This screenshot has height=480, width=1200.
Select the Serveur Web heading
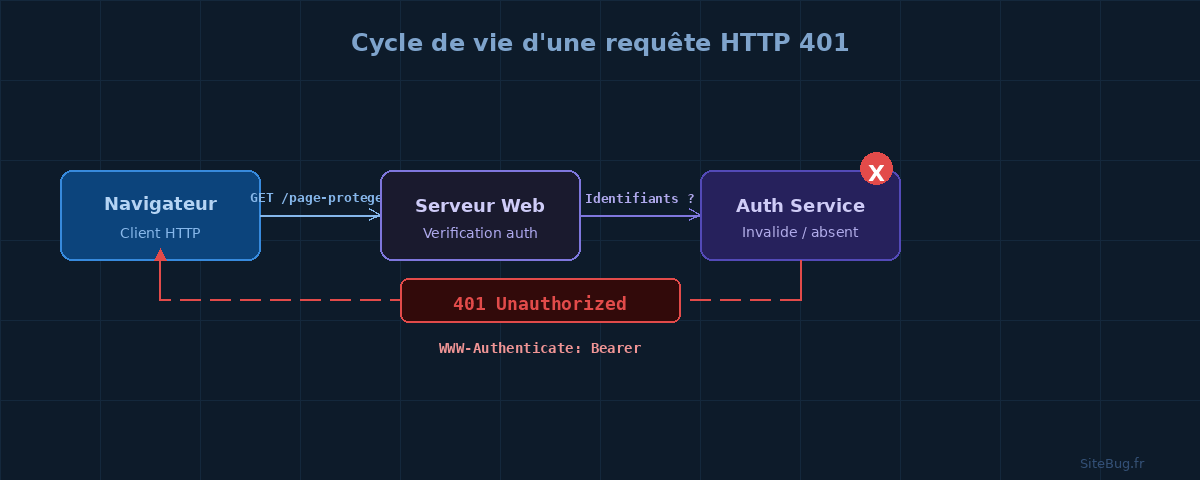pos(480,205)
